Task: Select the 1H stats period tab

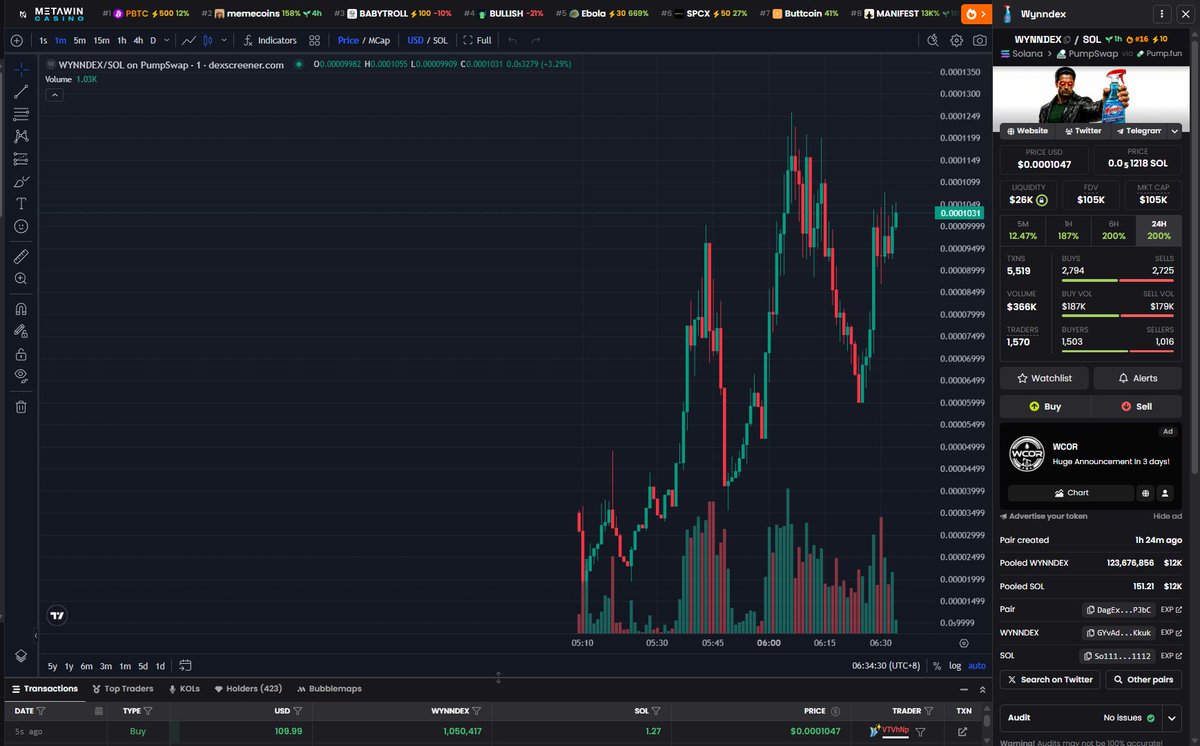Action: coord(1068,230)
